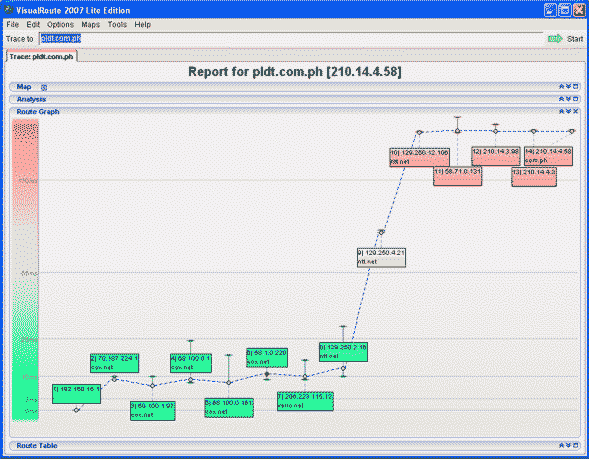
Task: Open the File menu
Action: [x=12, y=24]
